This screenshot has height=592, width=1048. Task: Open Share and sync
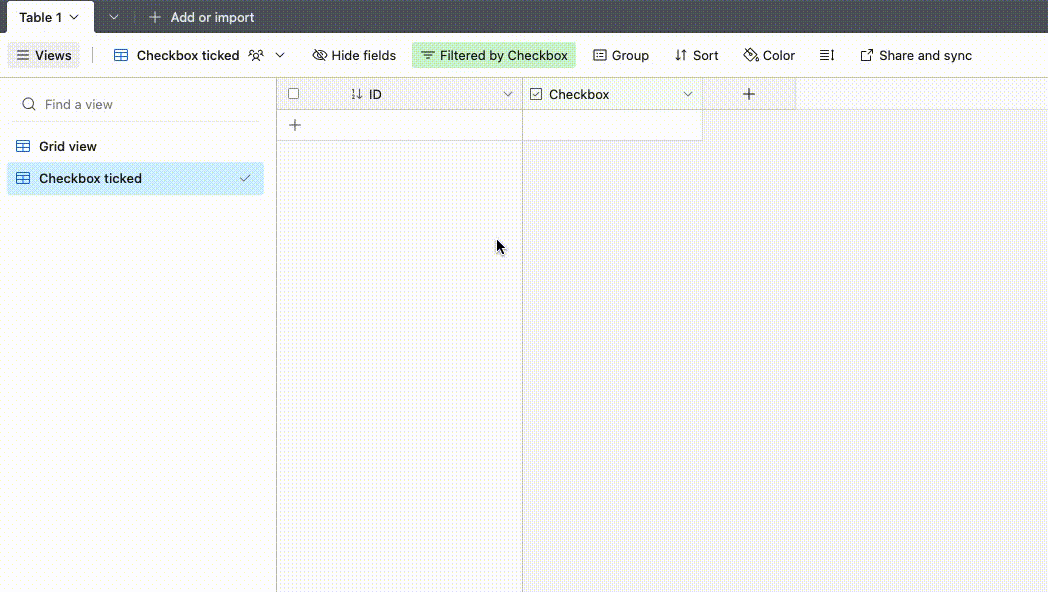[916, 55]
